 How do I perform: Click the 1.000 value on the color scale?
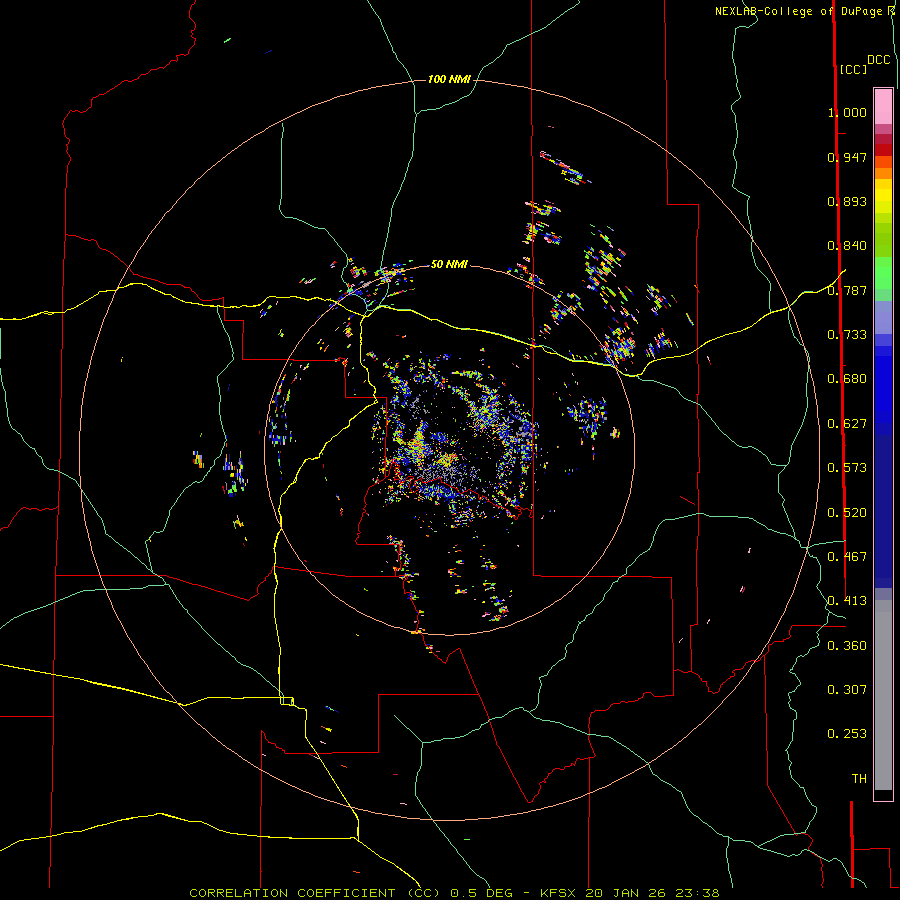[x=847, y=112]
